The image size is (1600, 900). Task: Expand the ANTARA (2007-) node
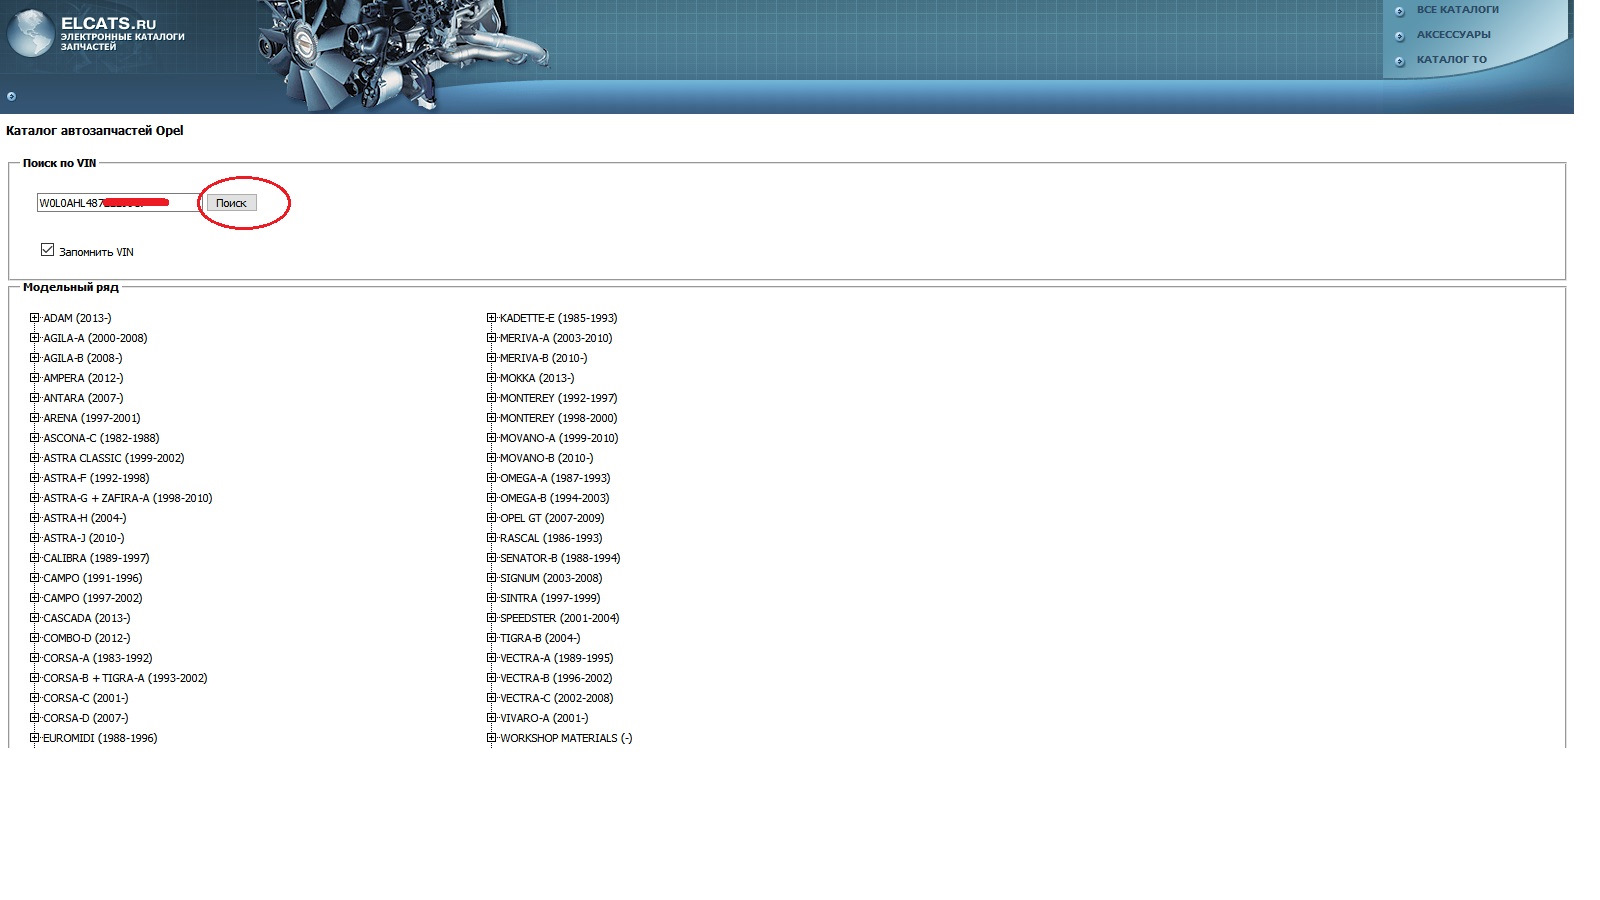point(35,398)
